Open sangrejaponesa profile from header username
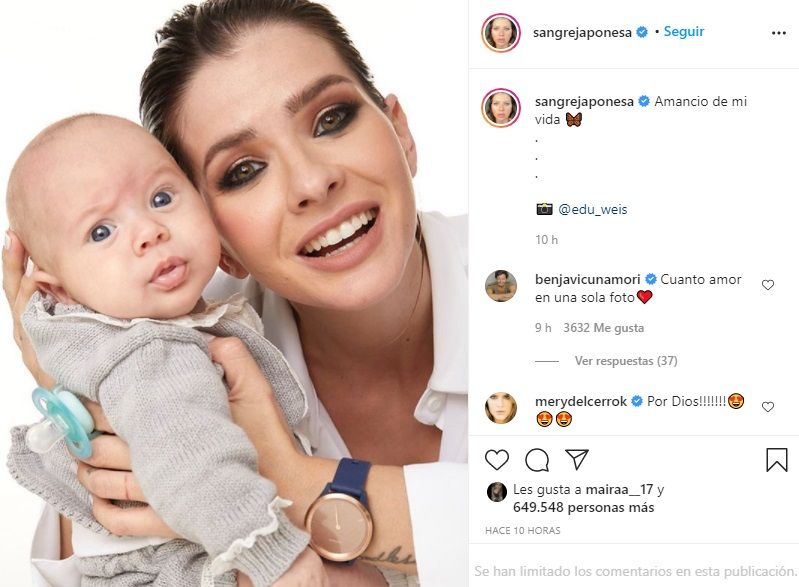The image size is (799, 587). (x=582, y=33)
